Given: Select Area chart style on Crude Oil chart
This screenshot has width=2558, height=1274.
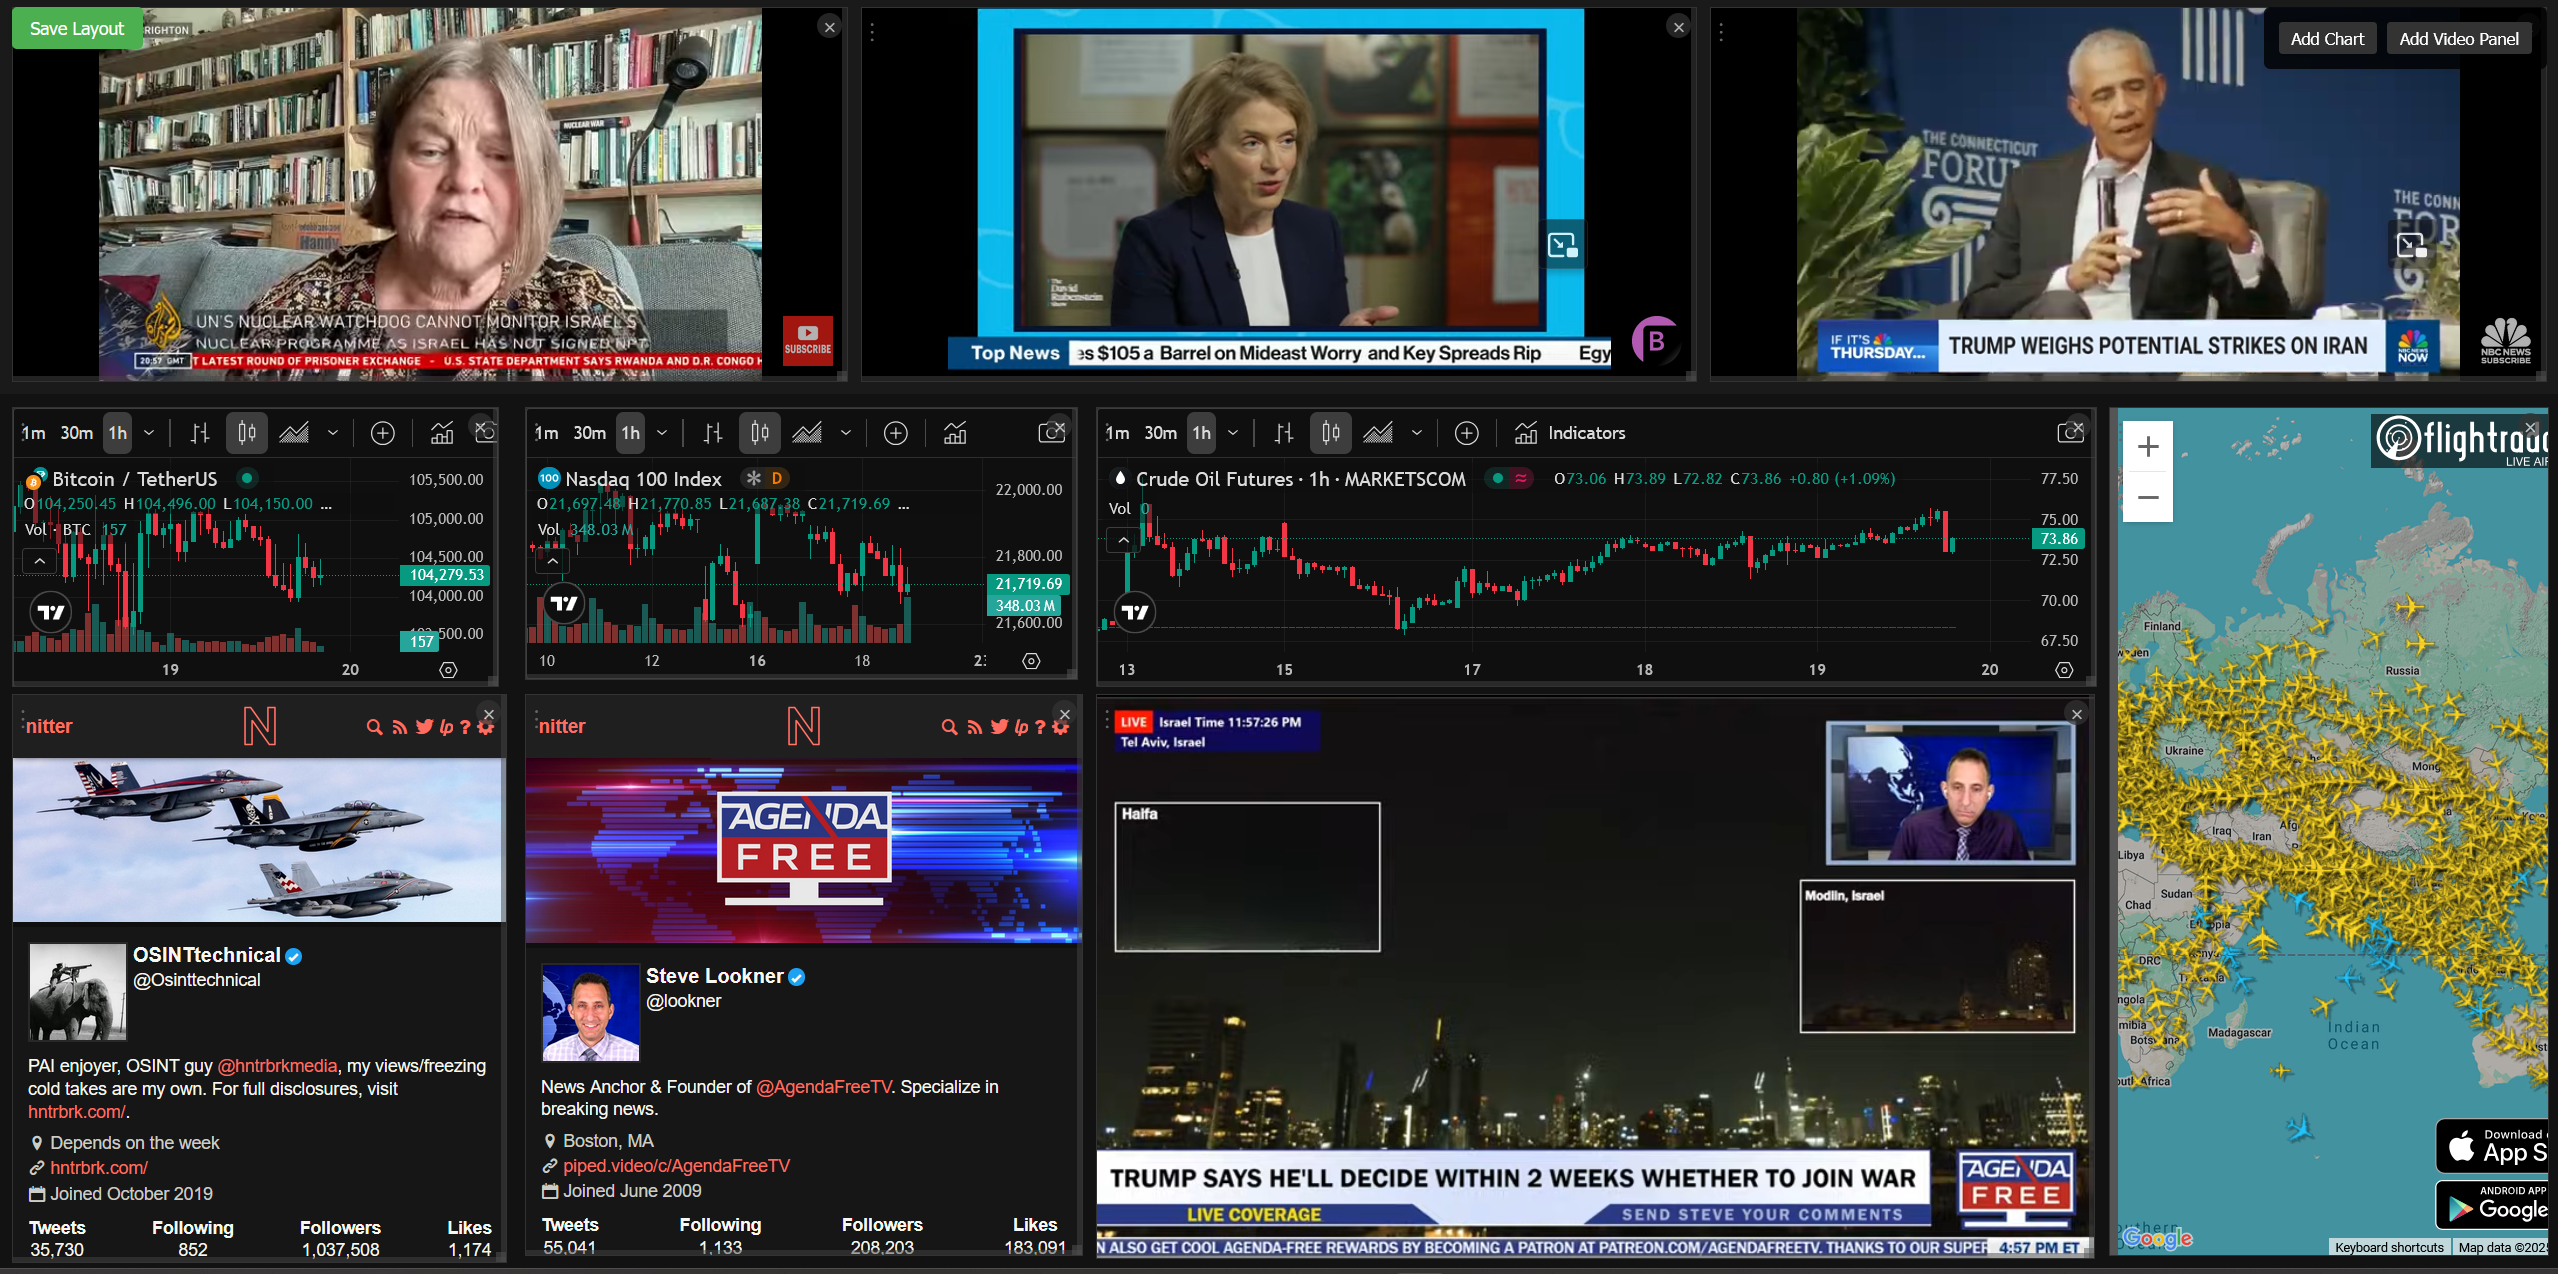Looking at the screenshot, I should (x=1378, y=433).
